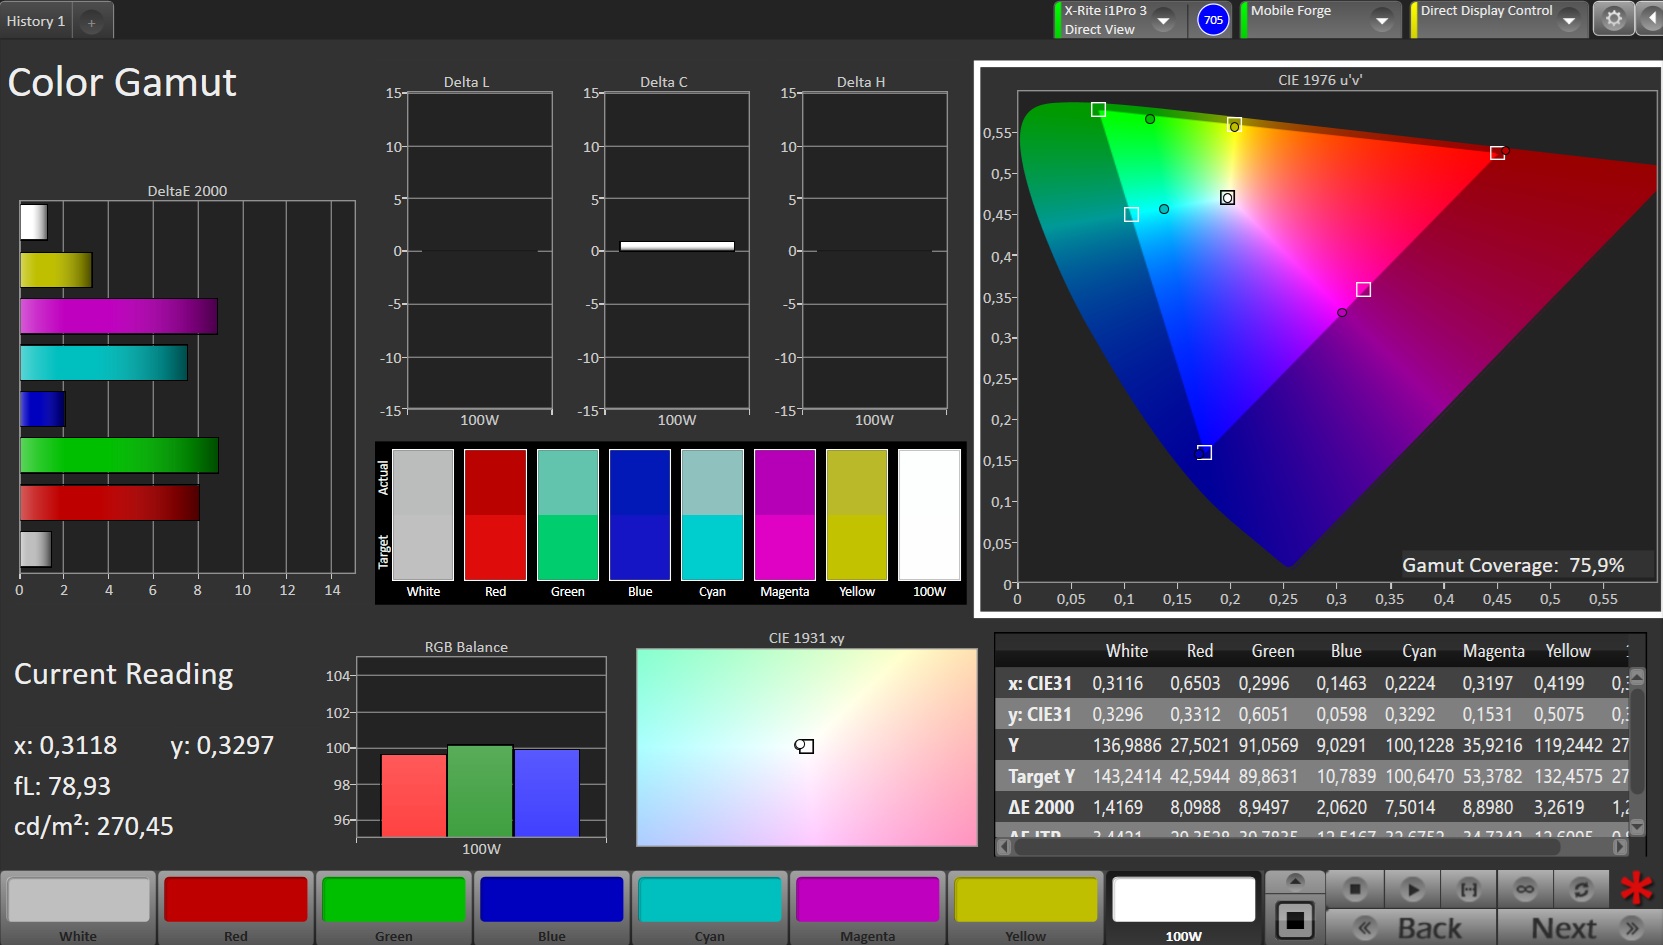Image resolution: width=1663 pixels, height=945 pixels.
Task: Switch to the History 1 tab
Action: (36, 21)
